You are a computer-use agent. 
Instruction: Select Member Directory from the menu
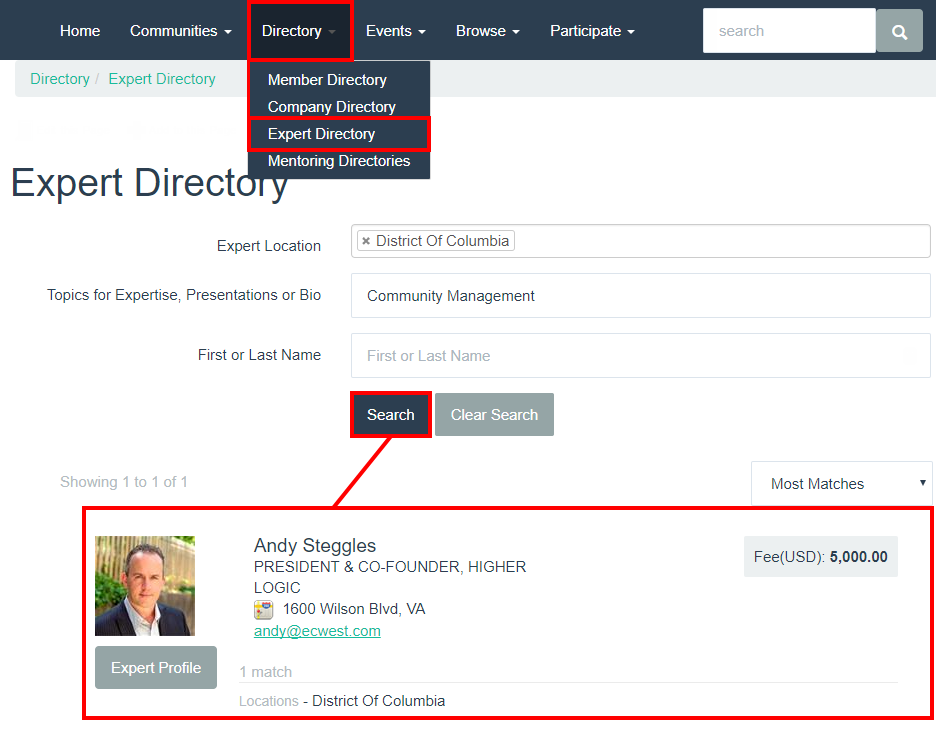pos(327,80)
